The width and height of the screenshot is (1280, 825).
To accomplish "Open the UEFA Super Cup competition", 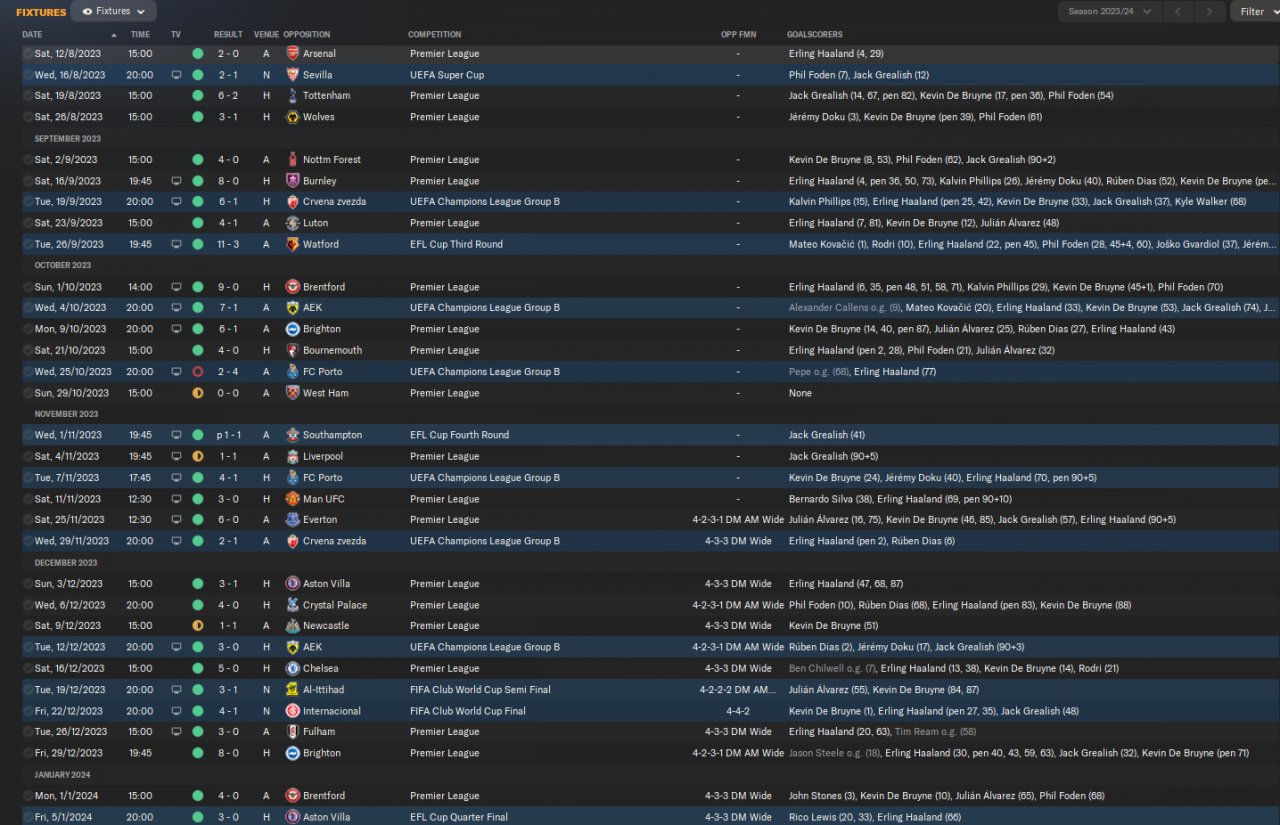I will click(x=447, y=75).
